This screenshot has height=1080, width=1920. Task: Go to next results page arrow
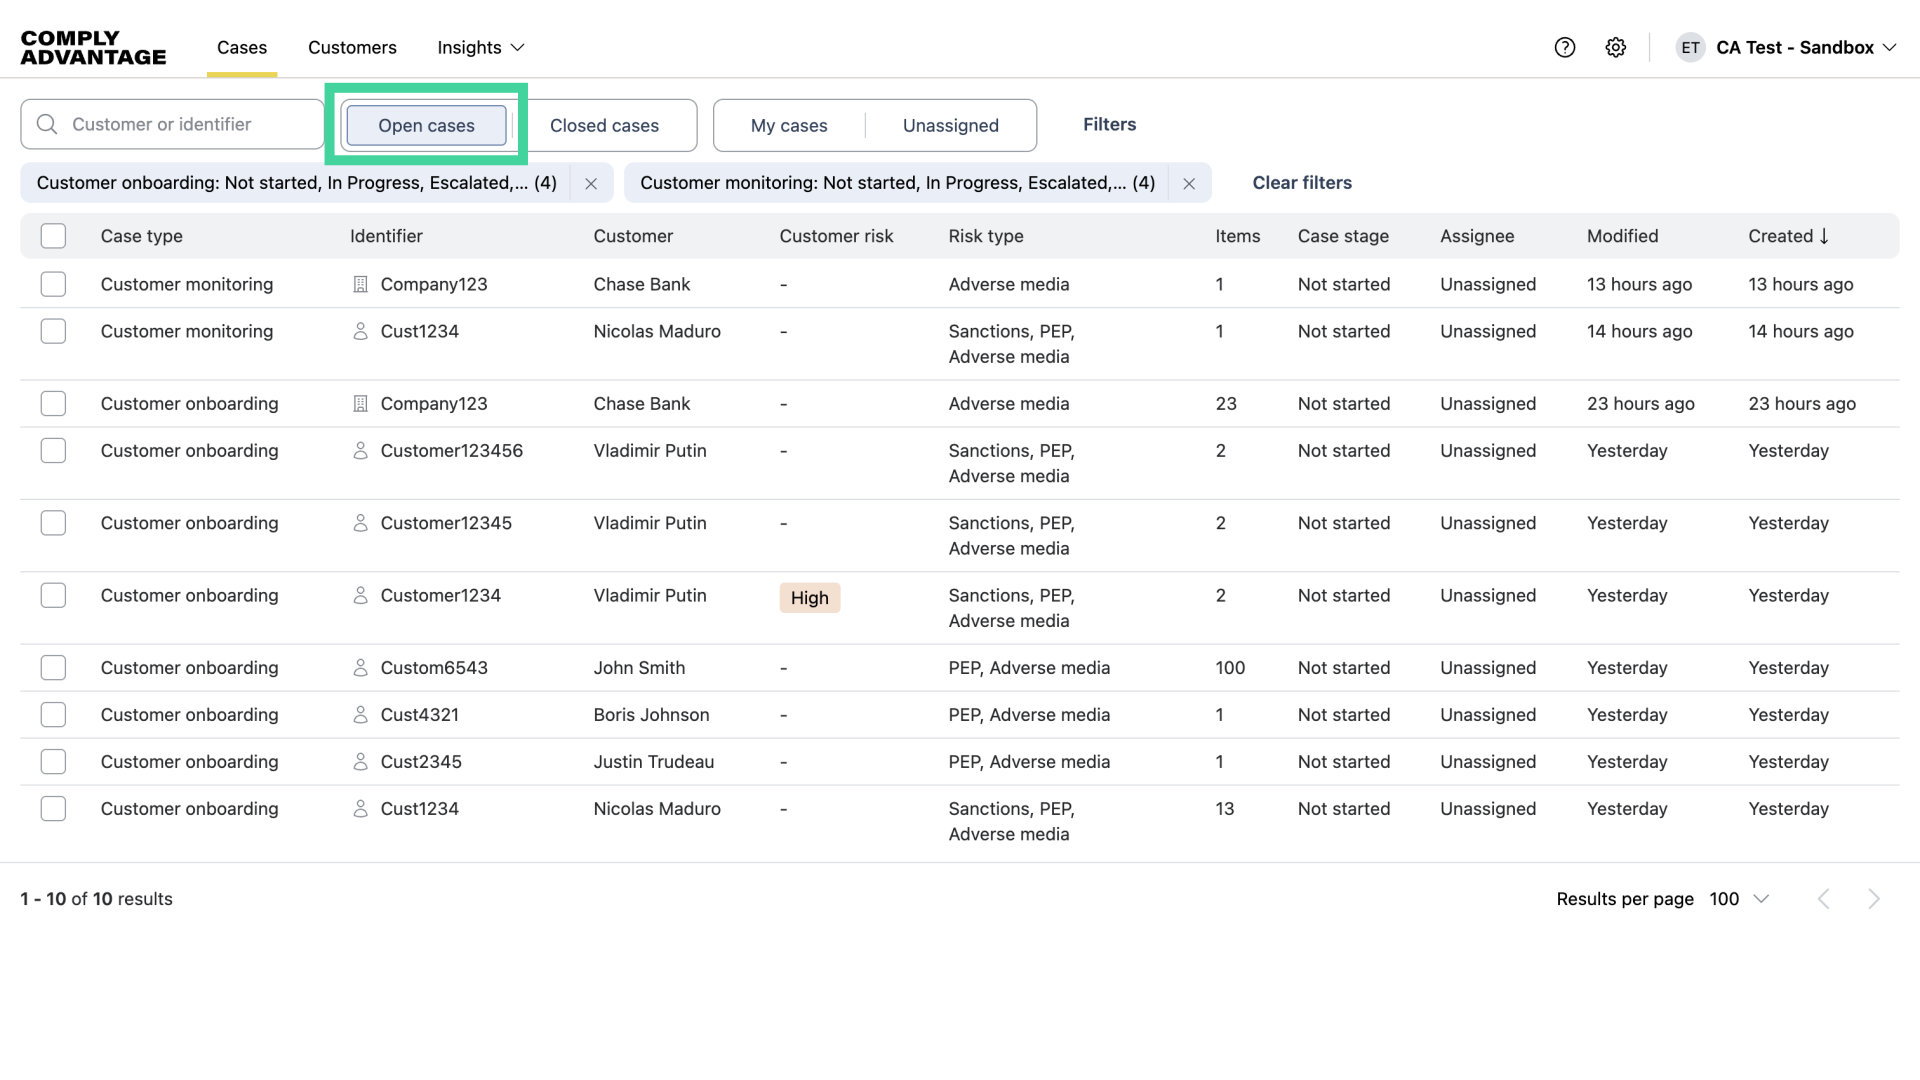point(1873,899)
